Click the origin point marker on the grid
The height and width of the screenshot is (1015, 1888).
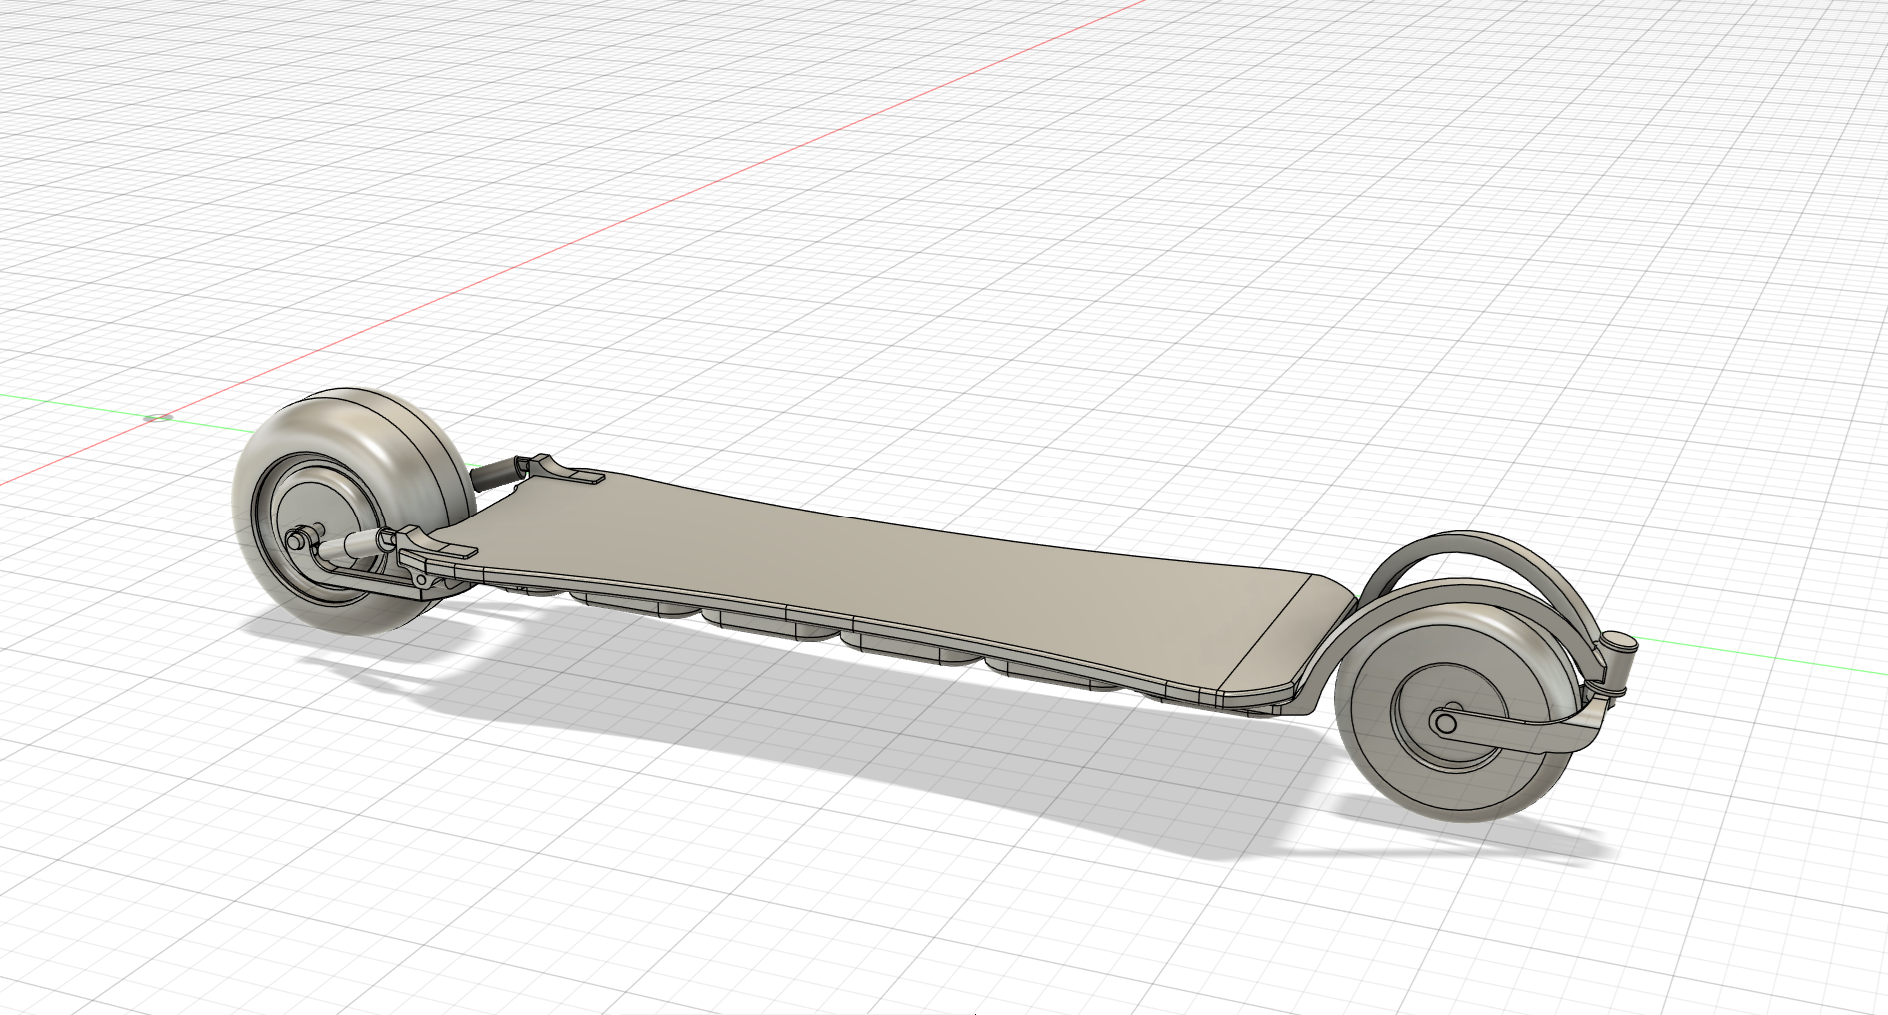tap(157, 417)
